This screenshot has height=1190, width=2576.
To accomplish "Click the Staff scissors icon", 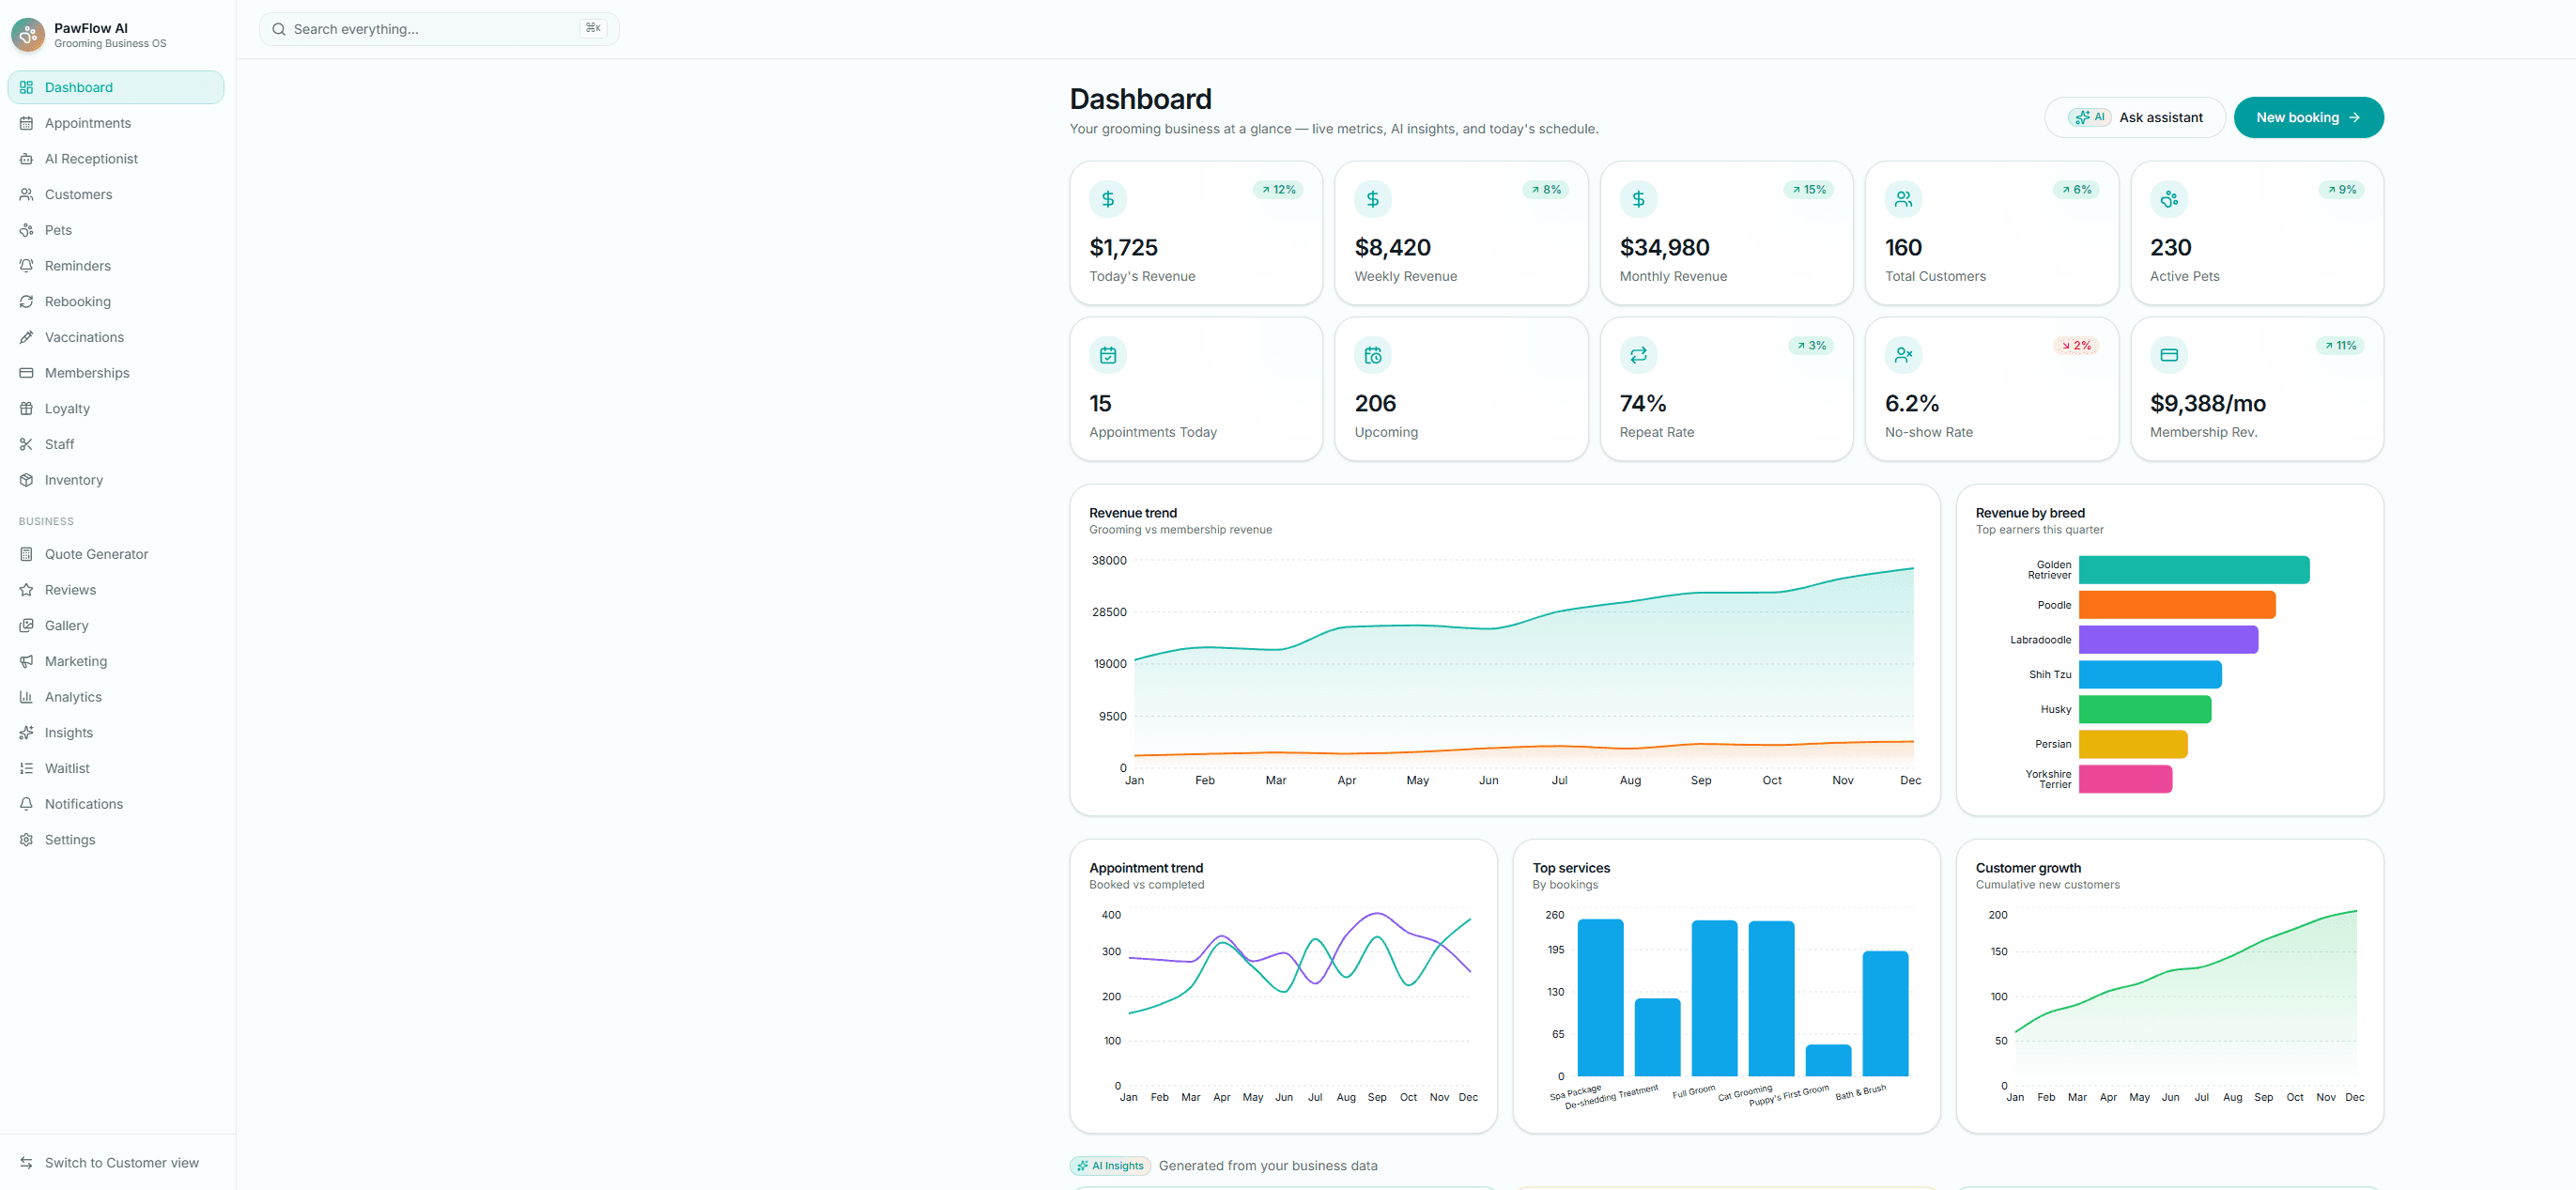I will (27, 444).
